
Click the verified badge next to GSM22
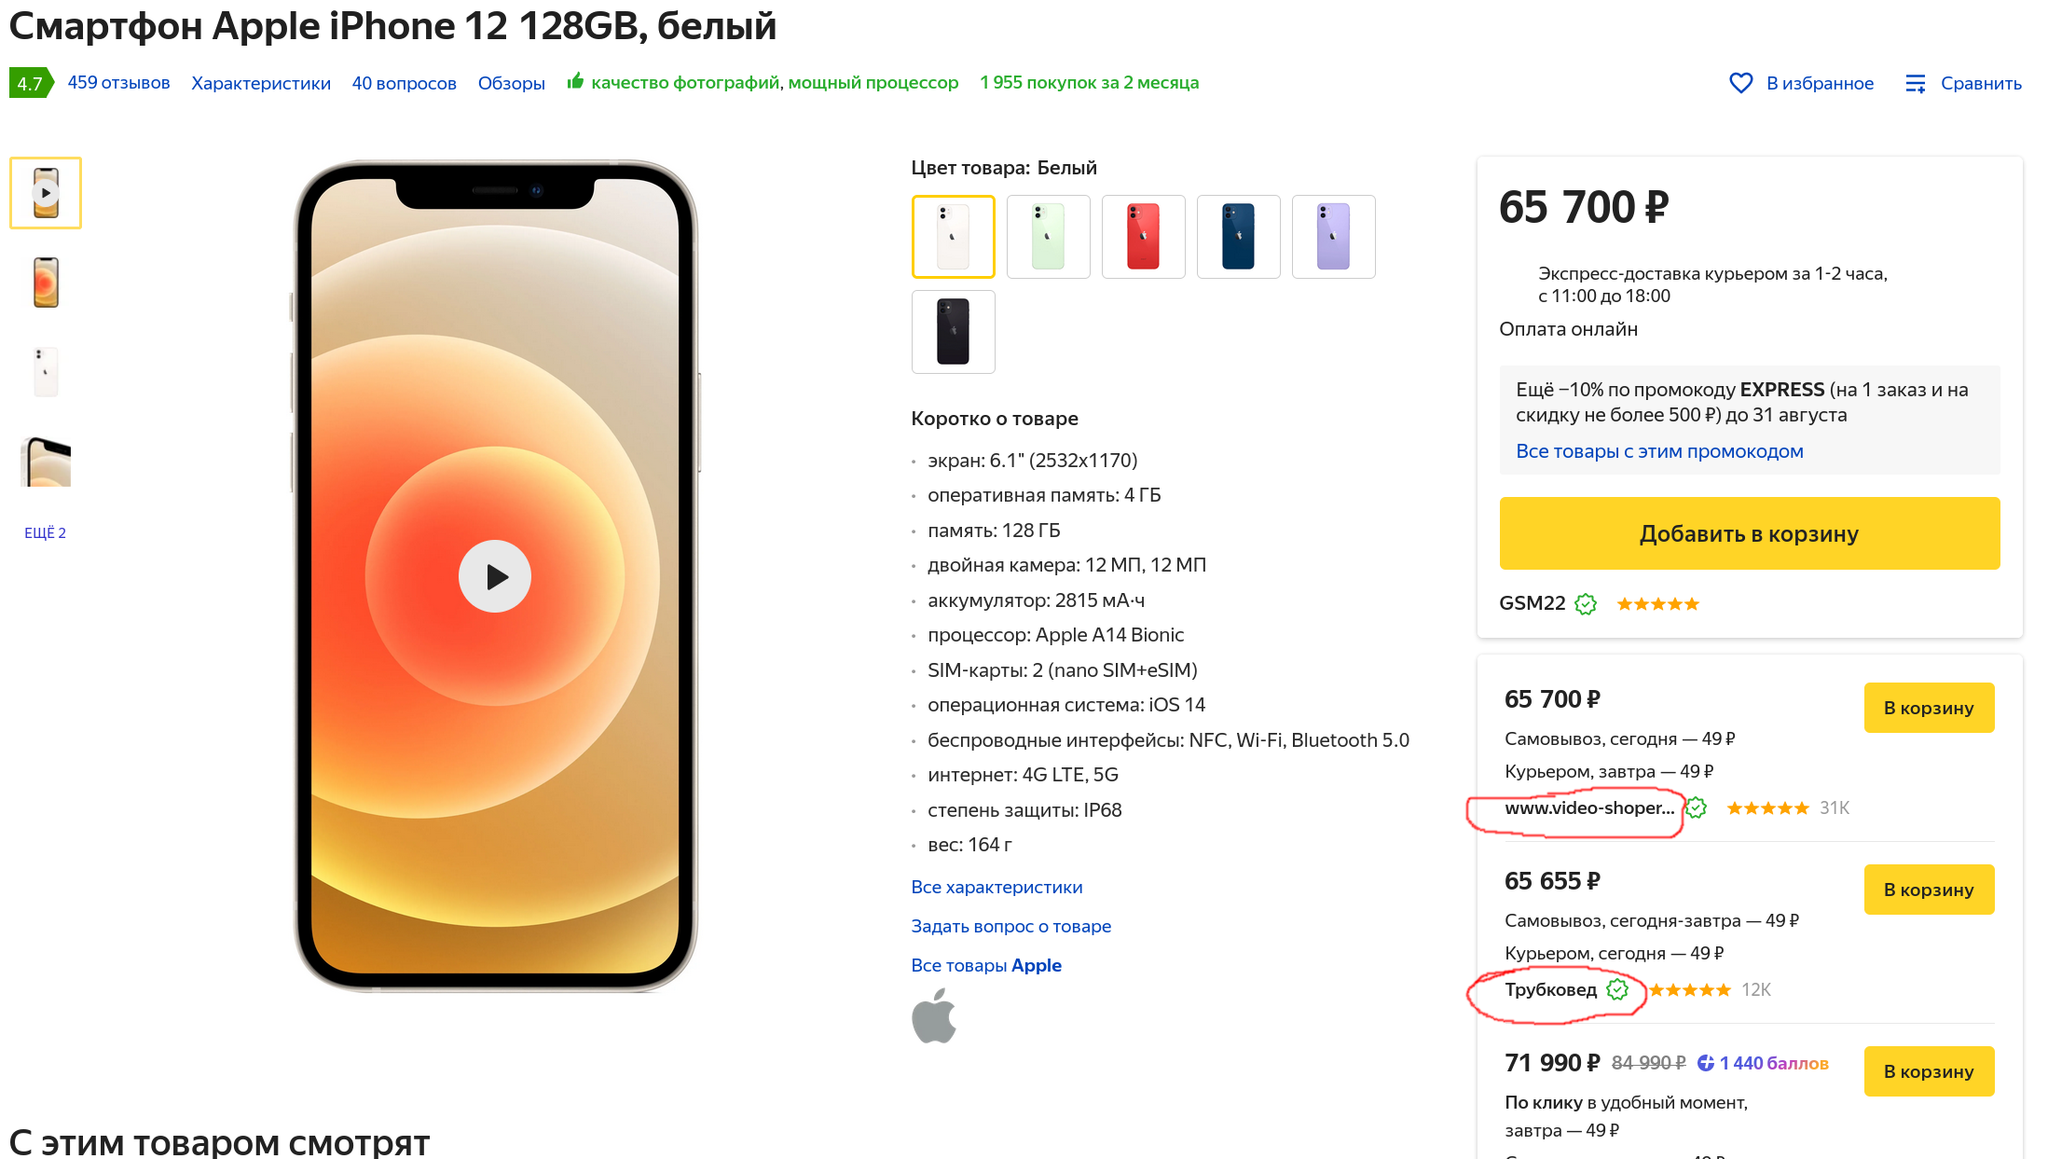tap(1585, 604)
